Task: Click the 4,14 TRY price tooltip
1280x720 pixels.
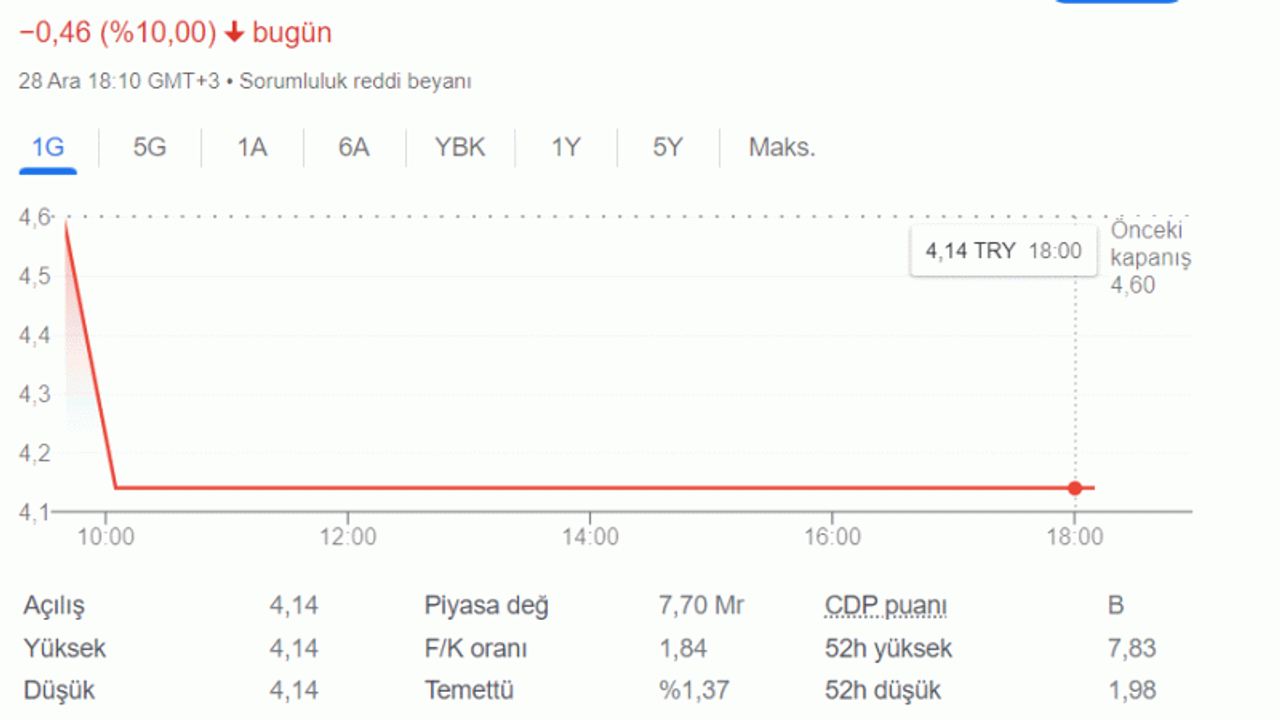Action: [x=1003, y=251]
